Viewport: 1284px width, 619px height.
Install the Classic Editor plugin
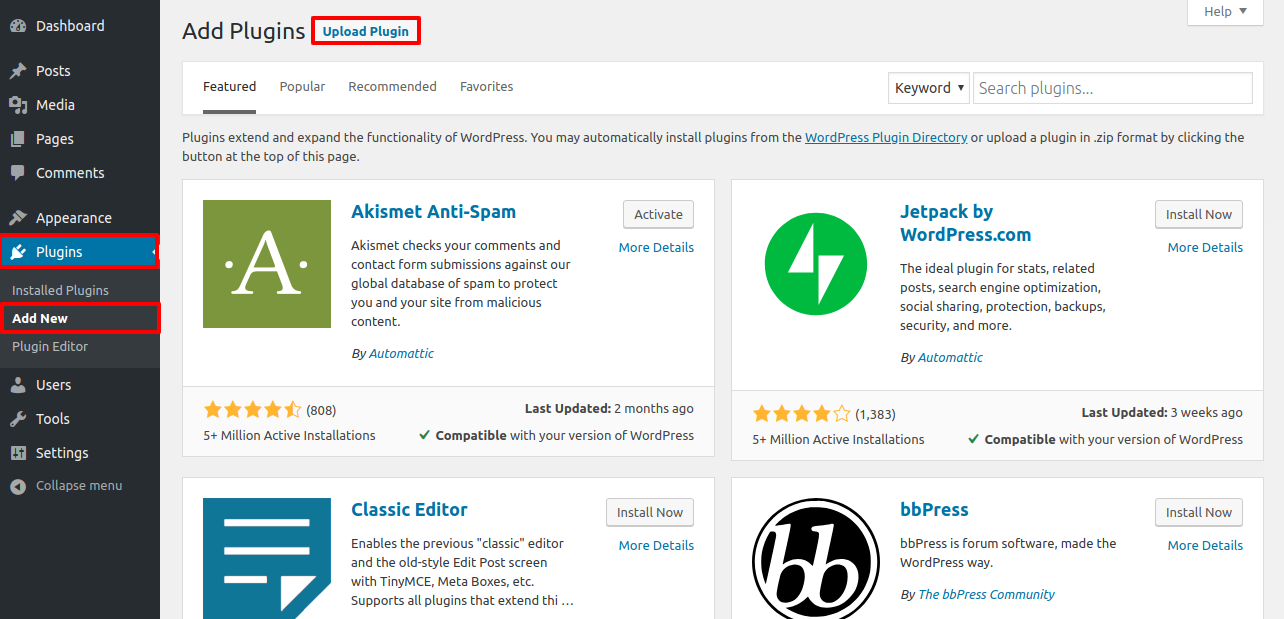(x=650, y=512)
